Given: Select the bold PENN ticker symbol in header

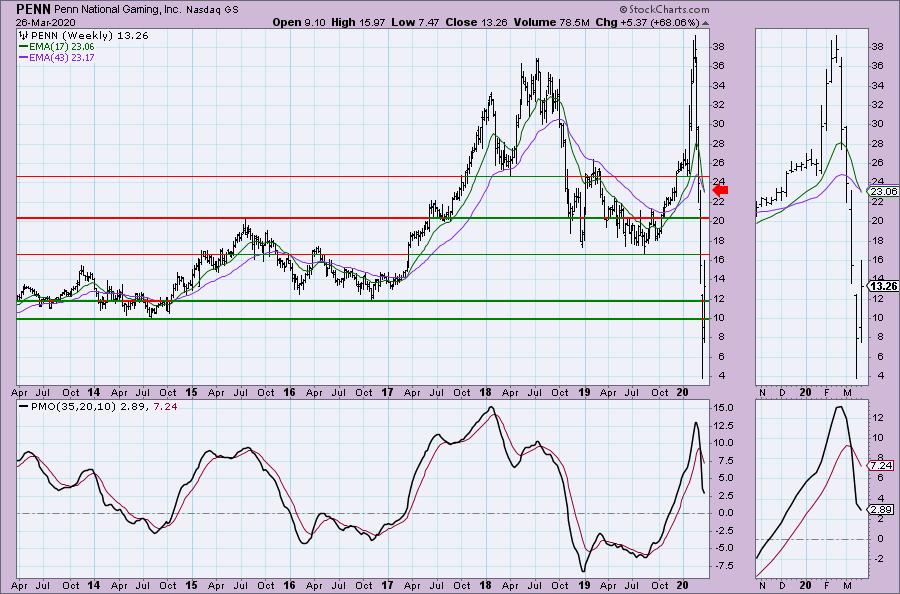Looking at the screenshot, I should pyautogui.click(x=33, y=9).
